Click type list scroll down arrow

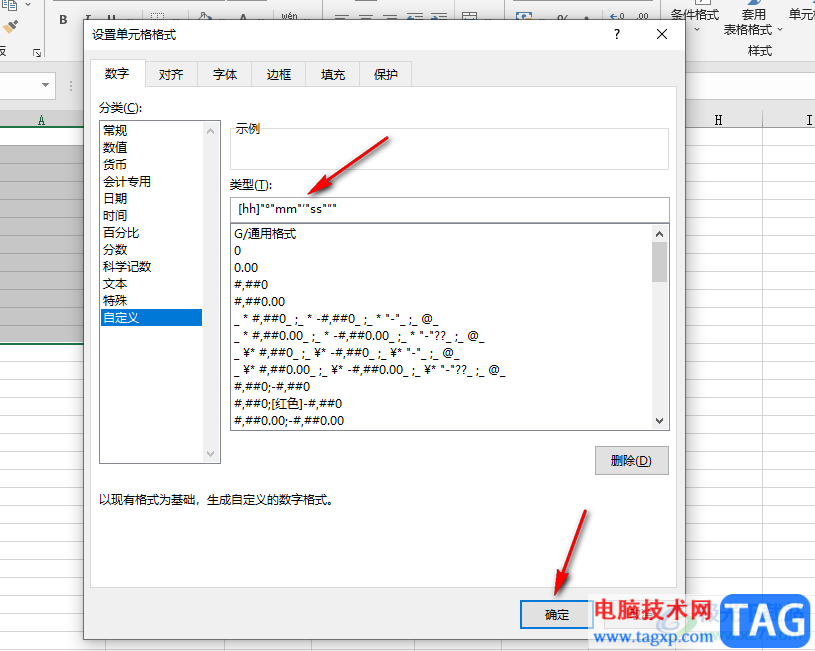pyautogui.click(x=659, y=421)
